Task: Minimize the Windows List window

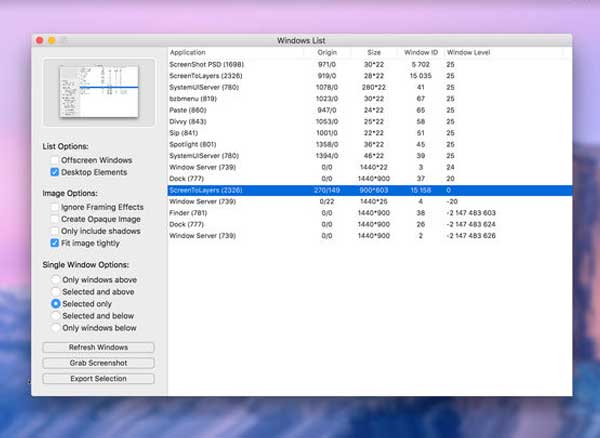Action: [52, 41]
